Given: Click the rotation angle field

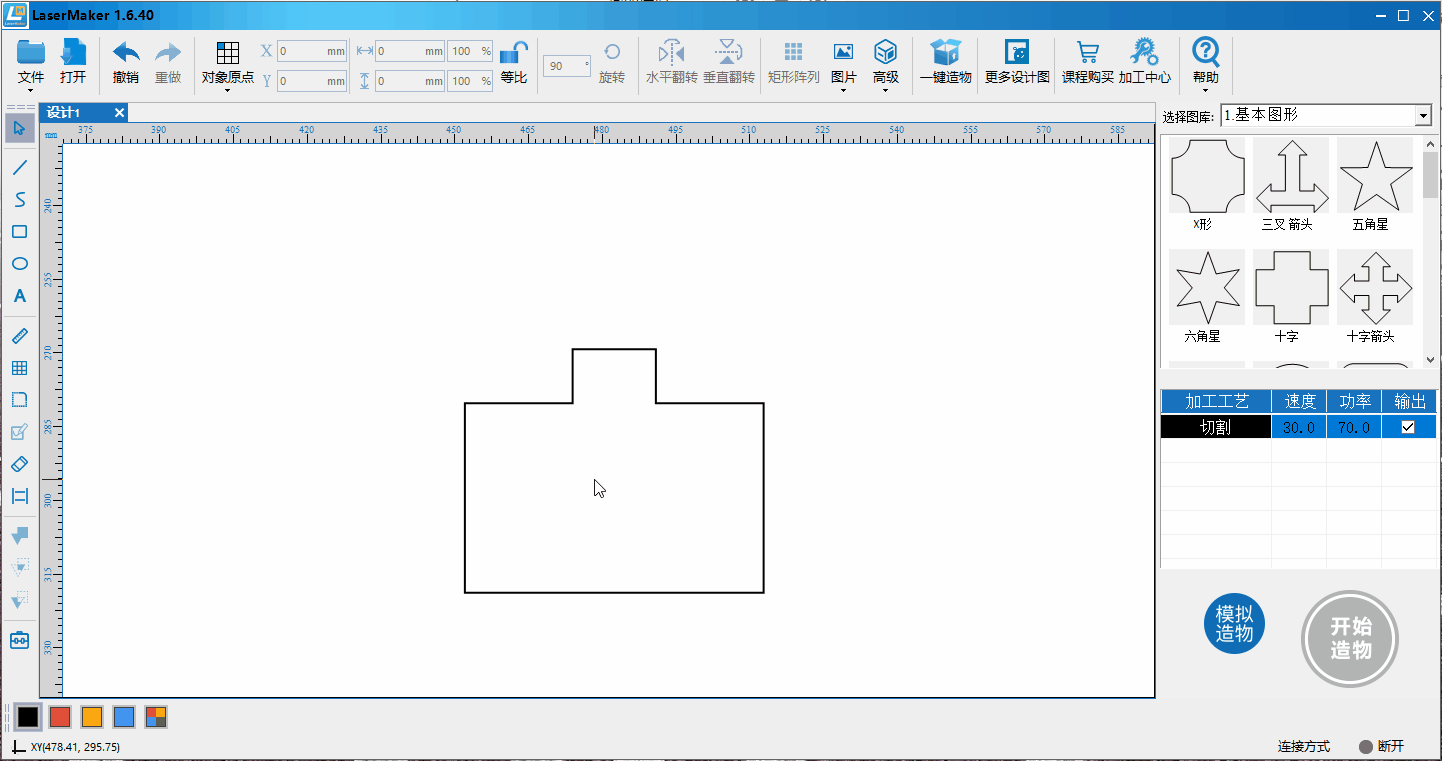Looking at the screenshot, I should pyautogui.click(x=567, y=66).
